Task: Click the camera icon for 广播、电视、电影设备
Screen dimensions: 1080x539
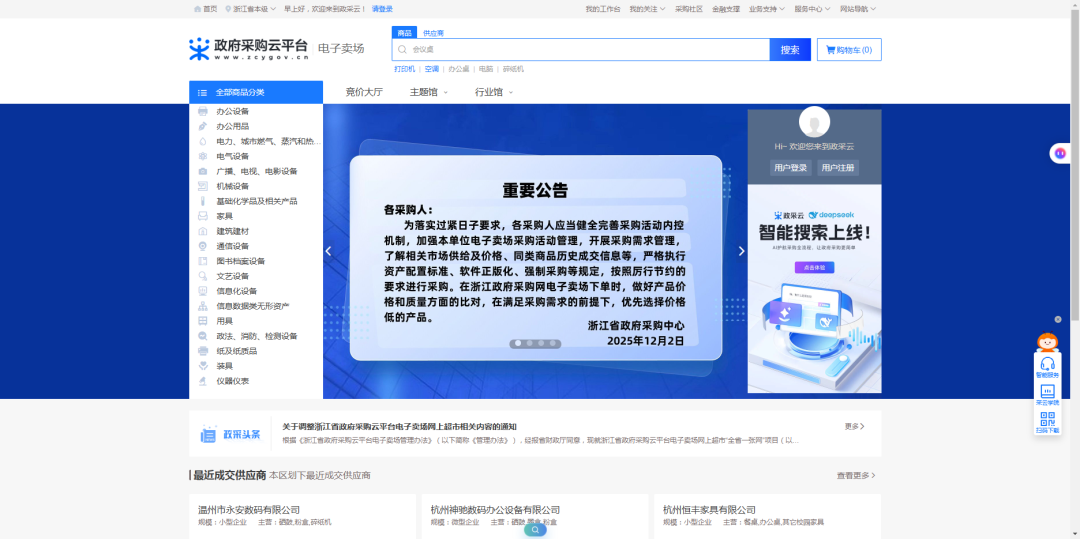Action: (x=202, y=171)
